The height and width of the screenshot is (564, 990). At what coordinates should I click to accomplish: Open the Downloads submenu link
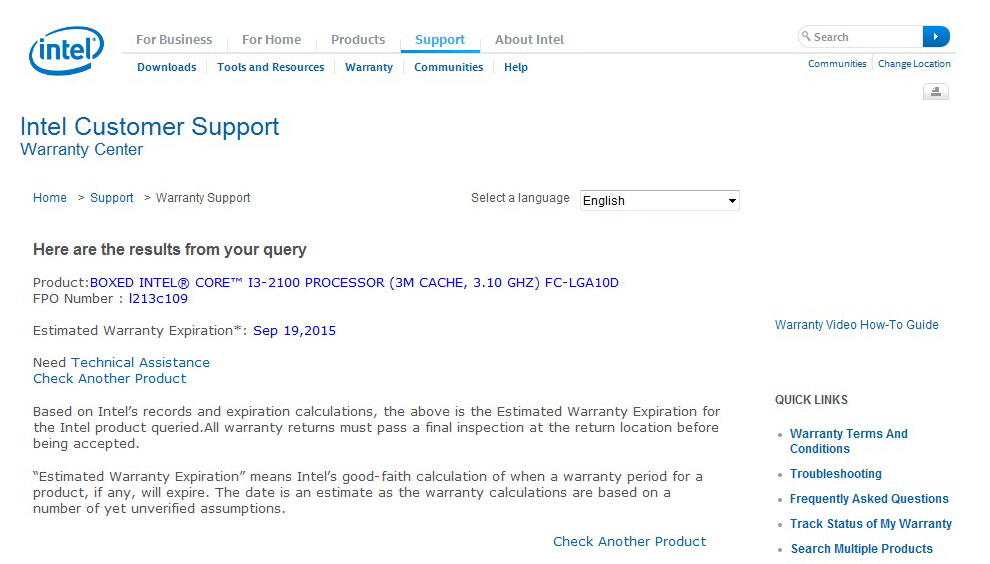point(167,67)
